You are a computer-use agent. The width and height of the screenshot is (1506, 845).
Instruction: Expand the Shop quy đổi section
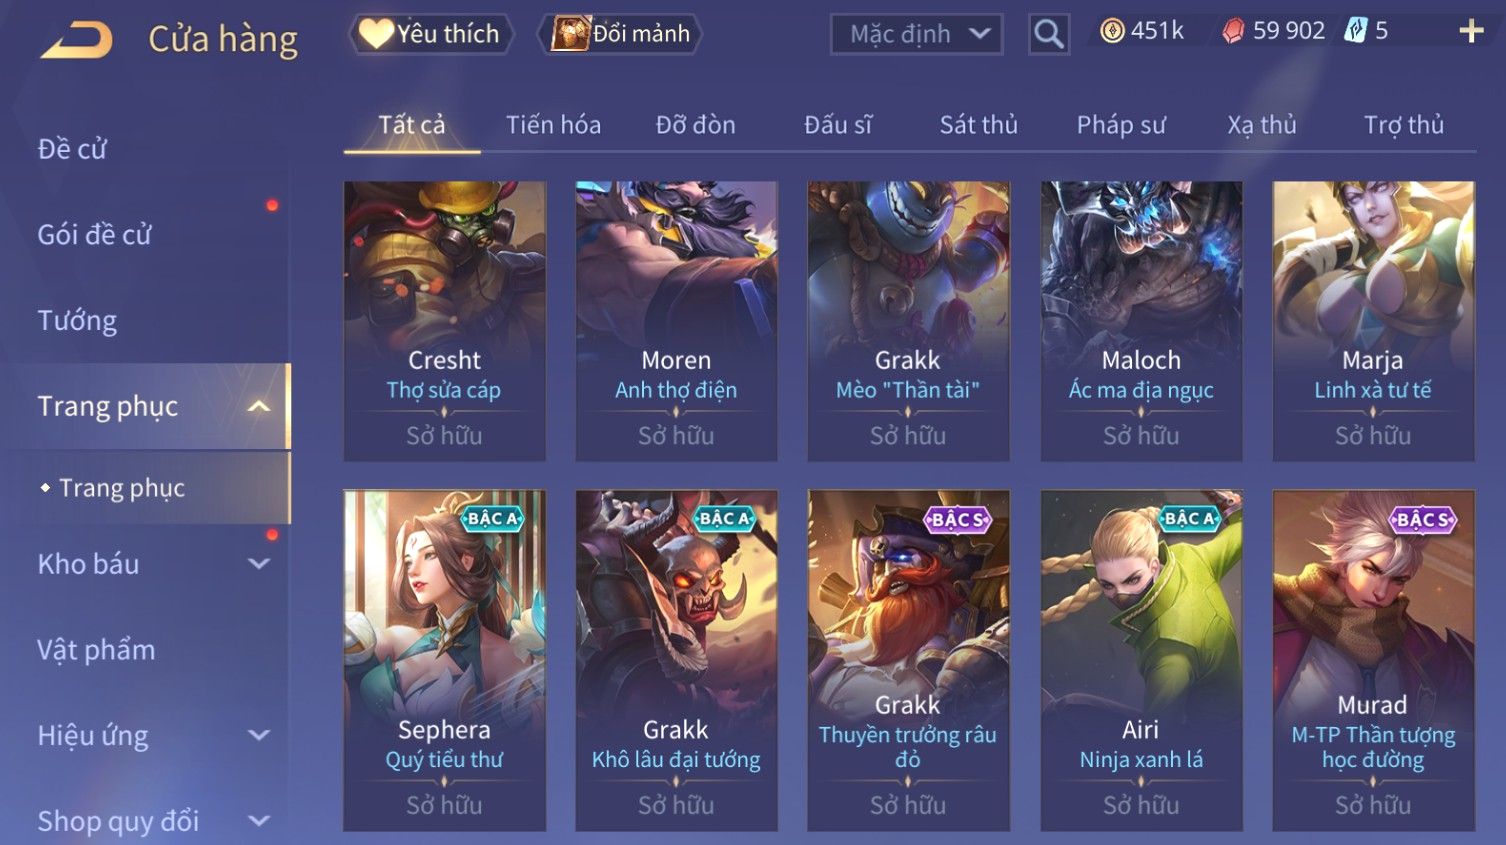(259, 821)
